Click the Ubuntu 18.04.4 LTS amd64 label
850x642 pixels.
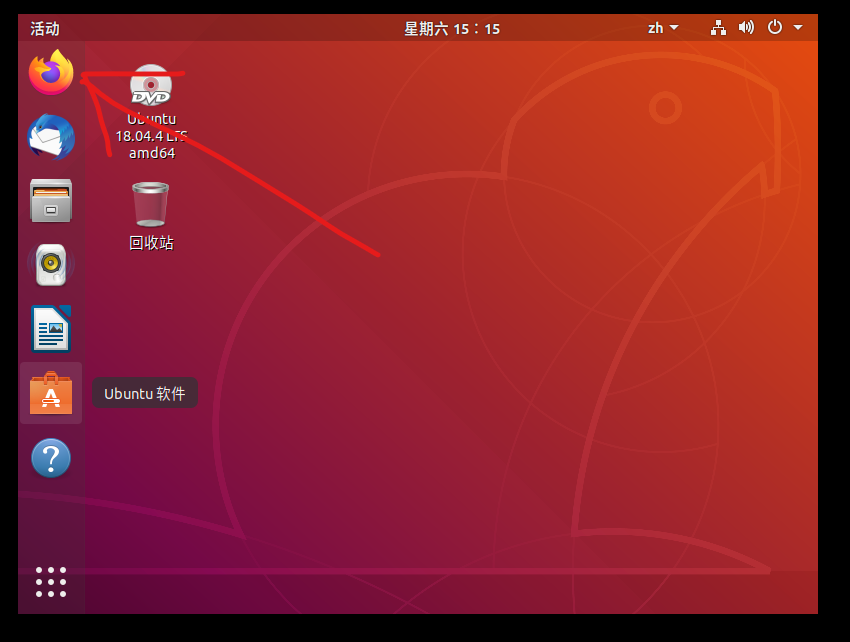[151, 136]
